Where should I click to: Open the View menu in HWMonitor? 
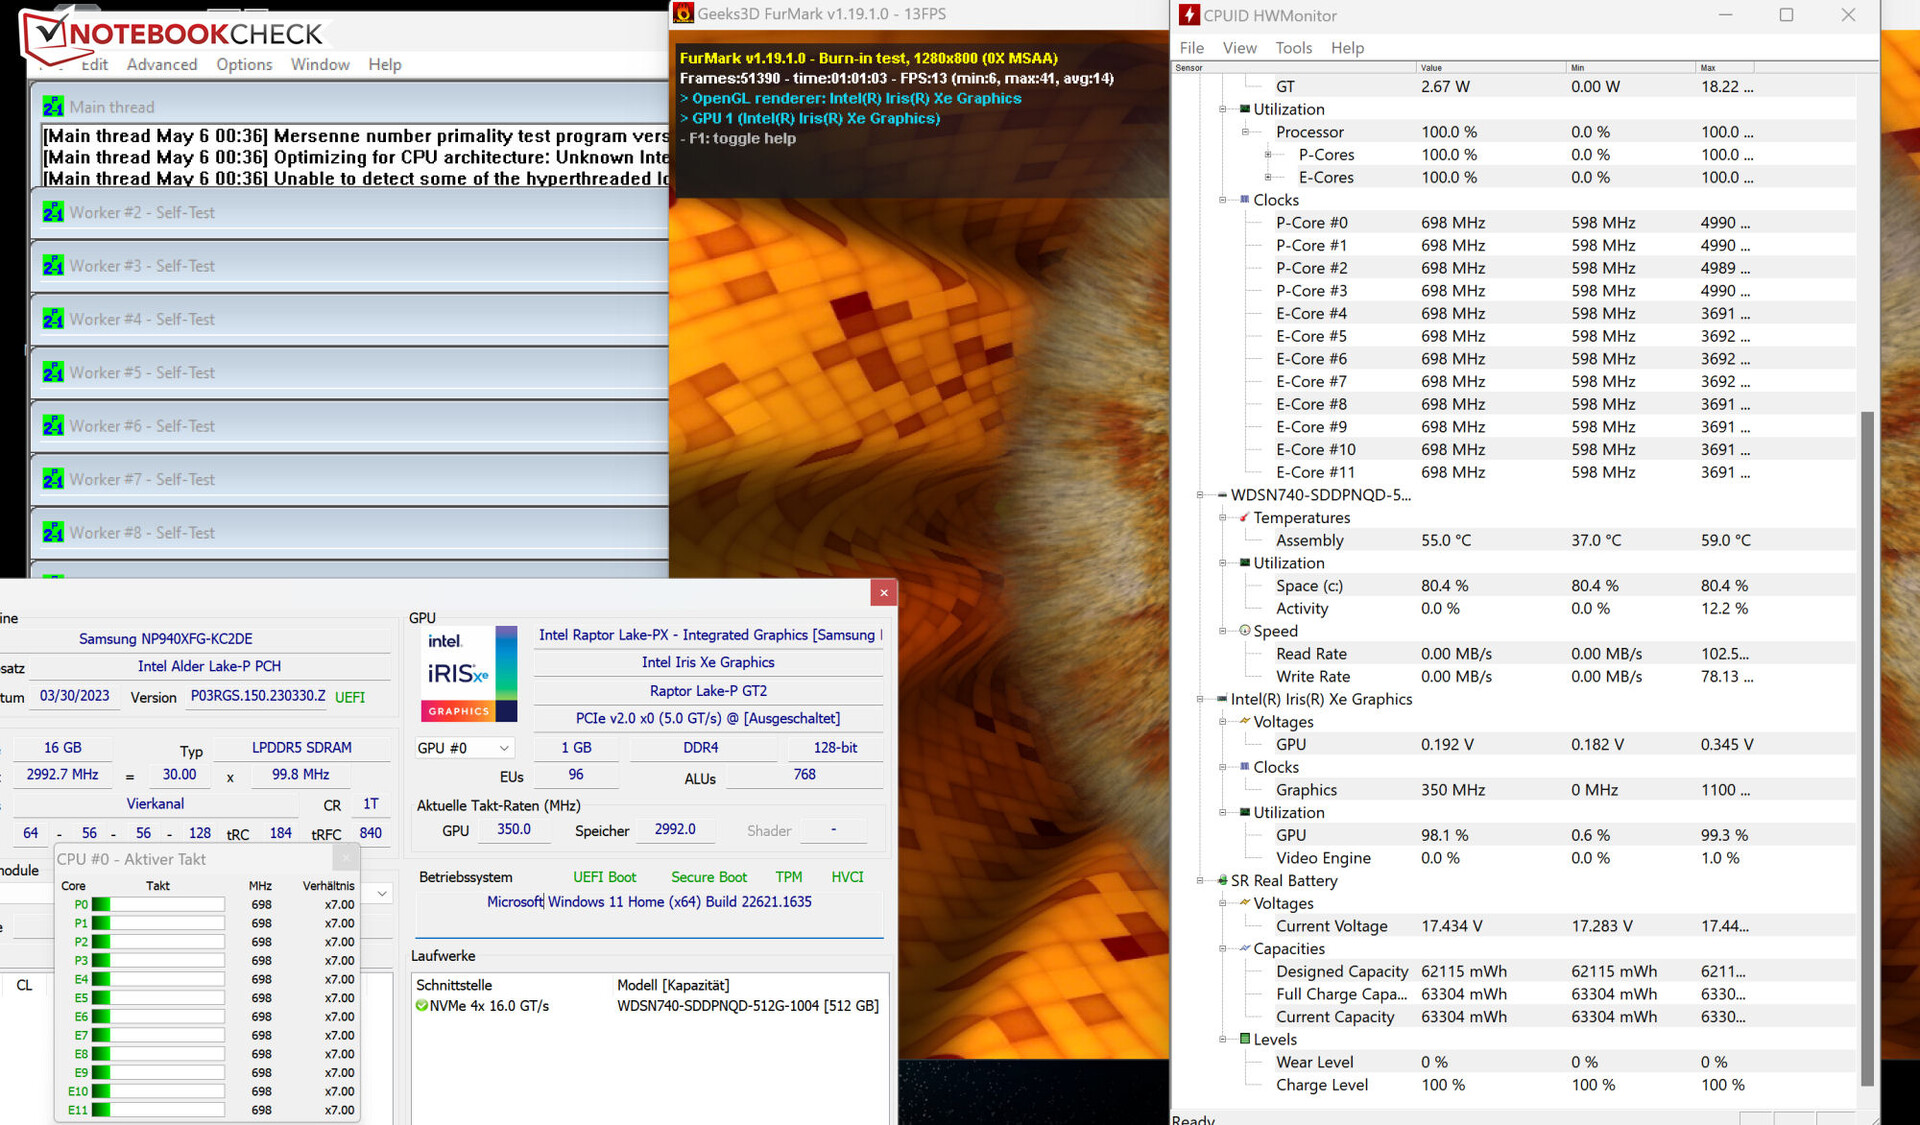1239,48
